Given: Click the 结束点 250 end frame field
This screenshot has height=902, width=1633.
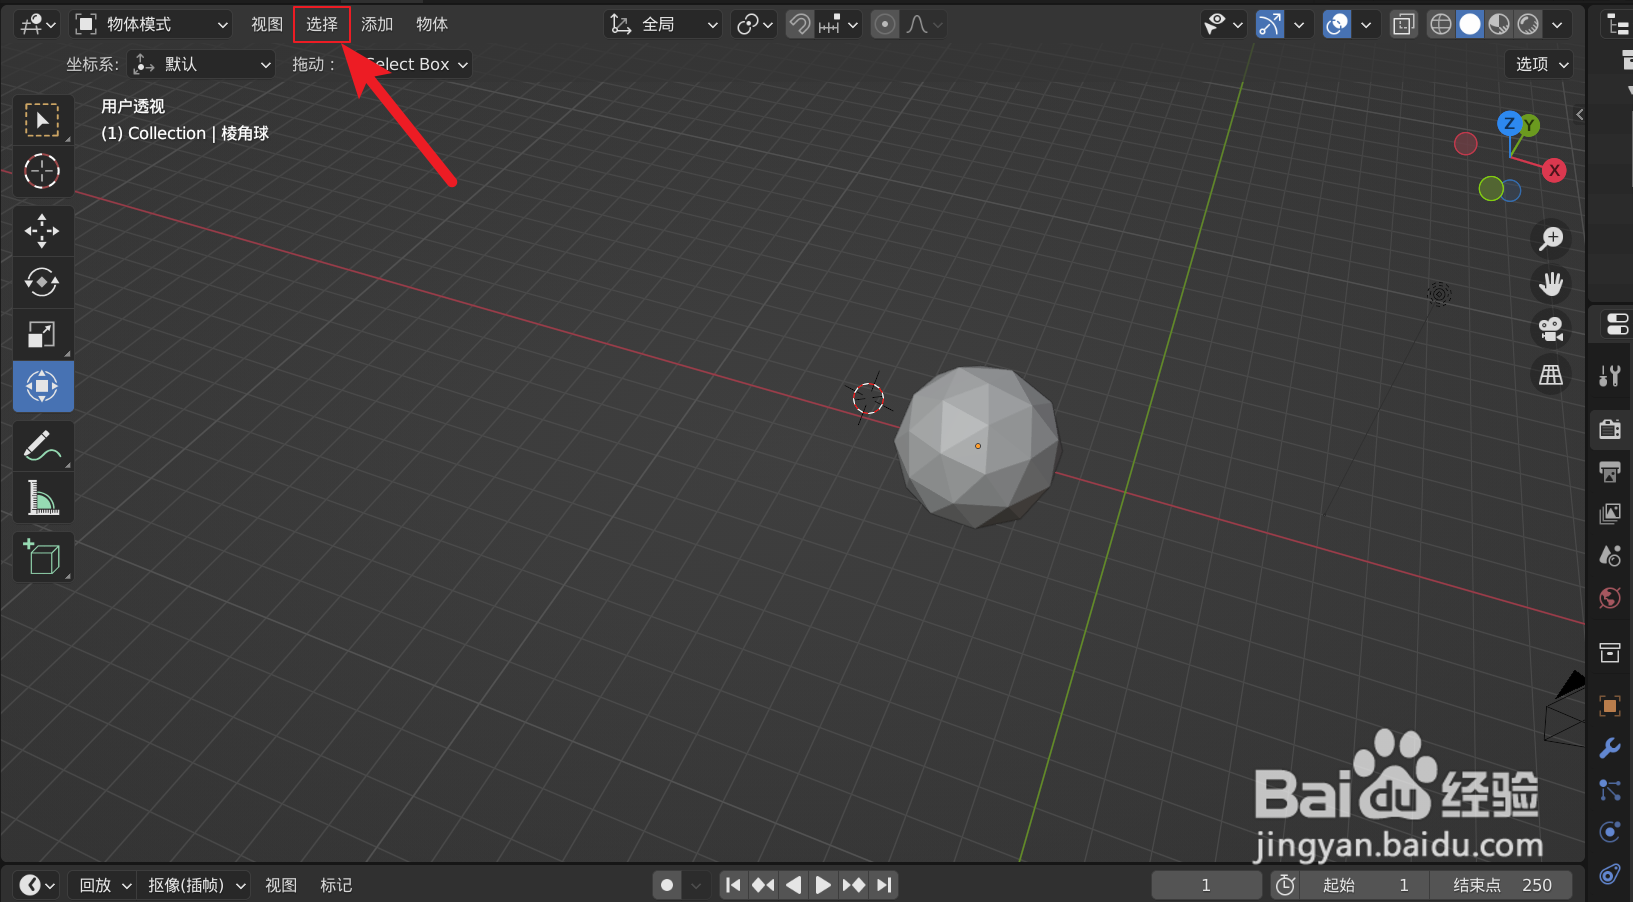Looking at the screenshot, I should pyautogui.click(x=1502, y=885).
